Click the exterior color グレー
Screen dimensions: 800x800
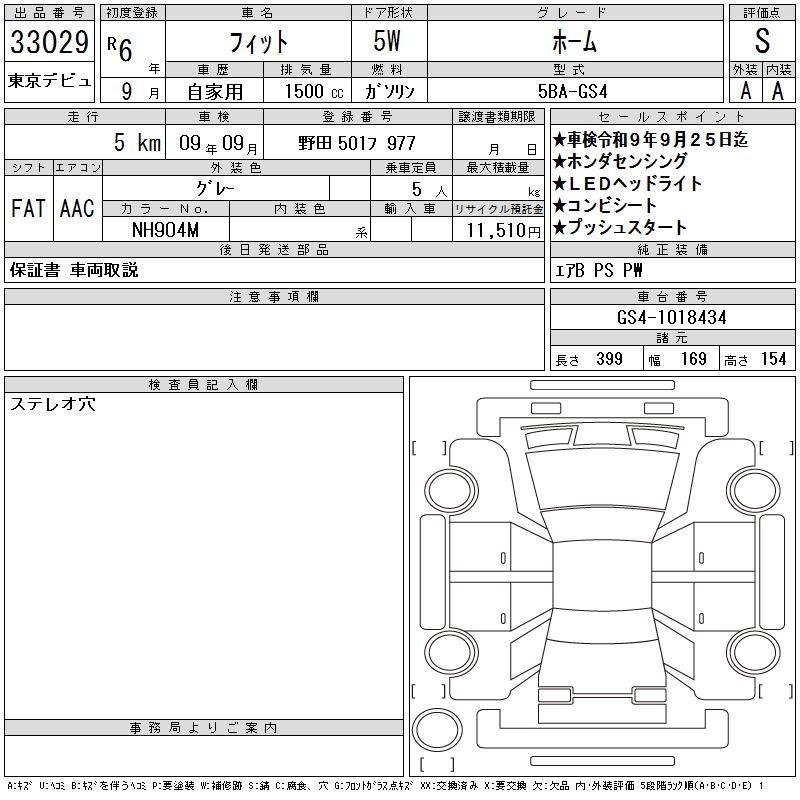[215, 189]
